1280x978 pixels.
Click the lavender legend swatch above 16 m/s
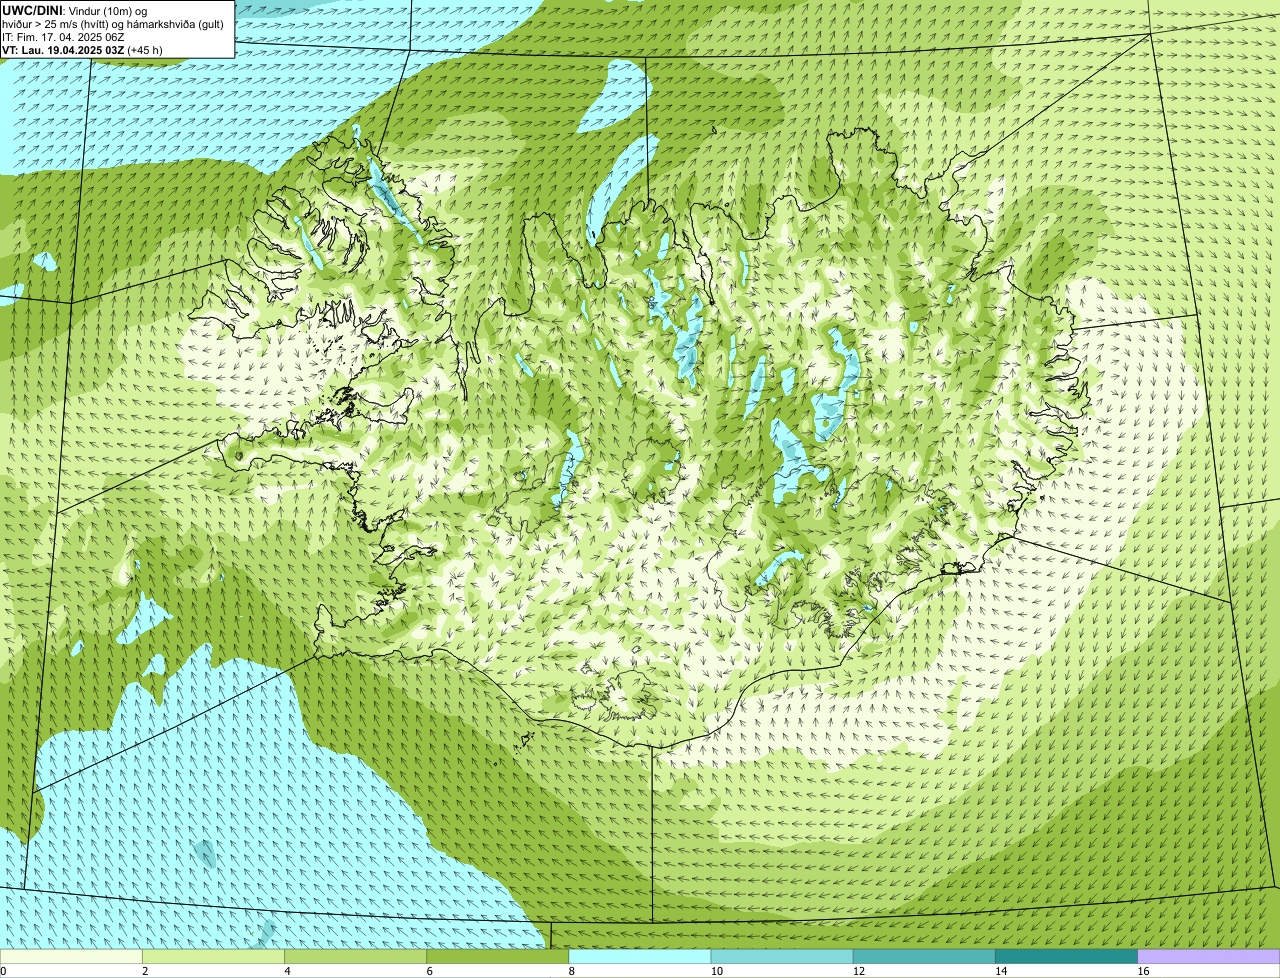tap(1209, 957)
